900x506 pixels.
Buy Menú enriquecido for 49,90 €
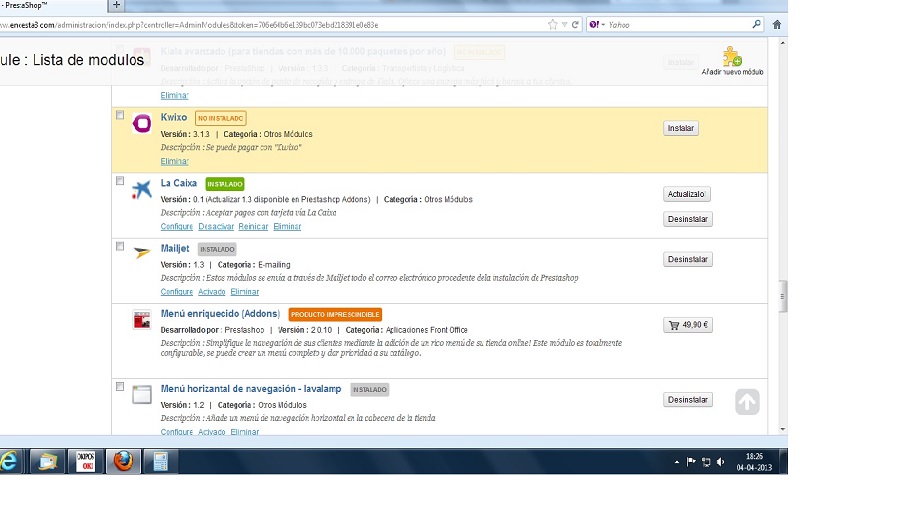688,325
